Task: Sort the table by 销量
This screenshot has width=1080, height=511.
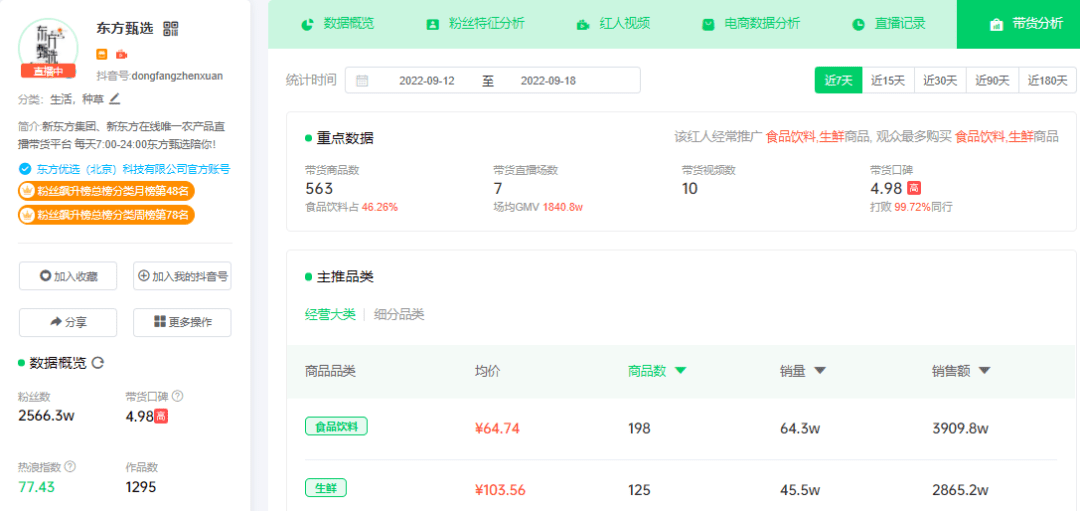Action: pos(802,371)
